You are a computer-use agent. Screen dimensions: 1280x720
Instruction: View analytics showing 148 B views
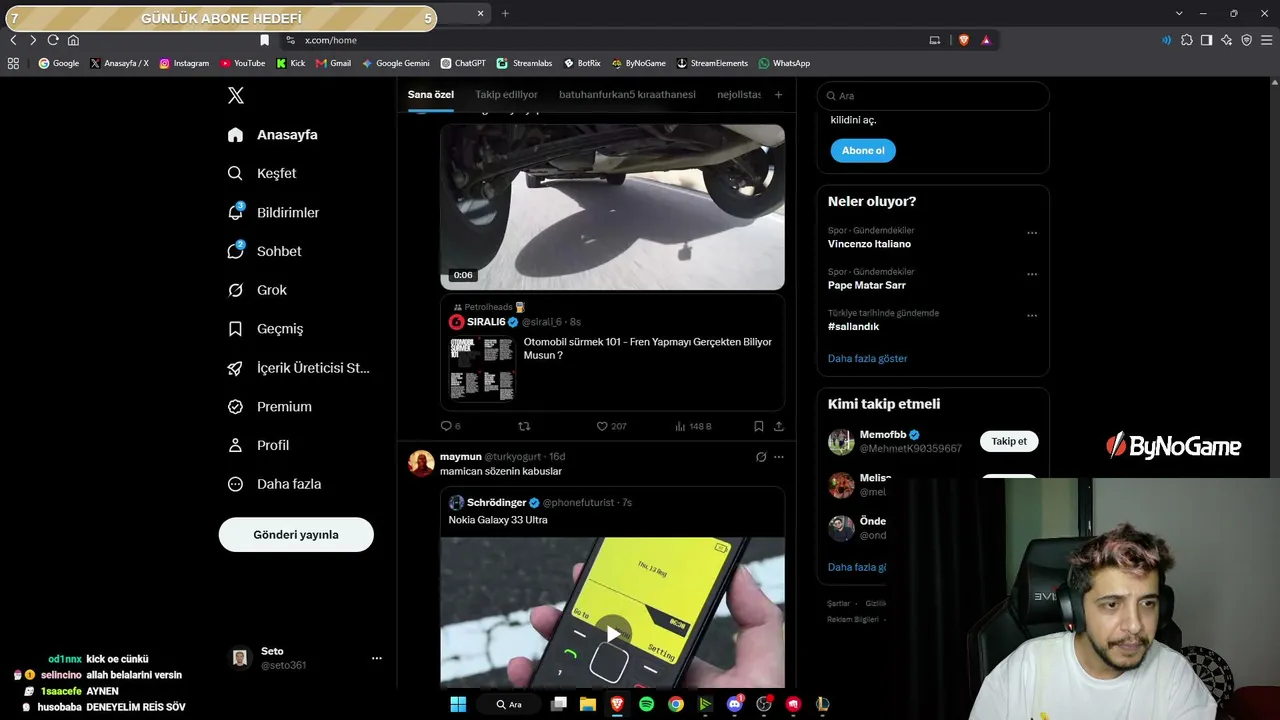click(693, 426)
